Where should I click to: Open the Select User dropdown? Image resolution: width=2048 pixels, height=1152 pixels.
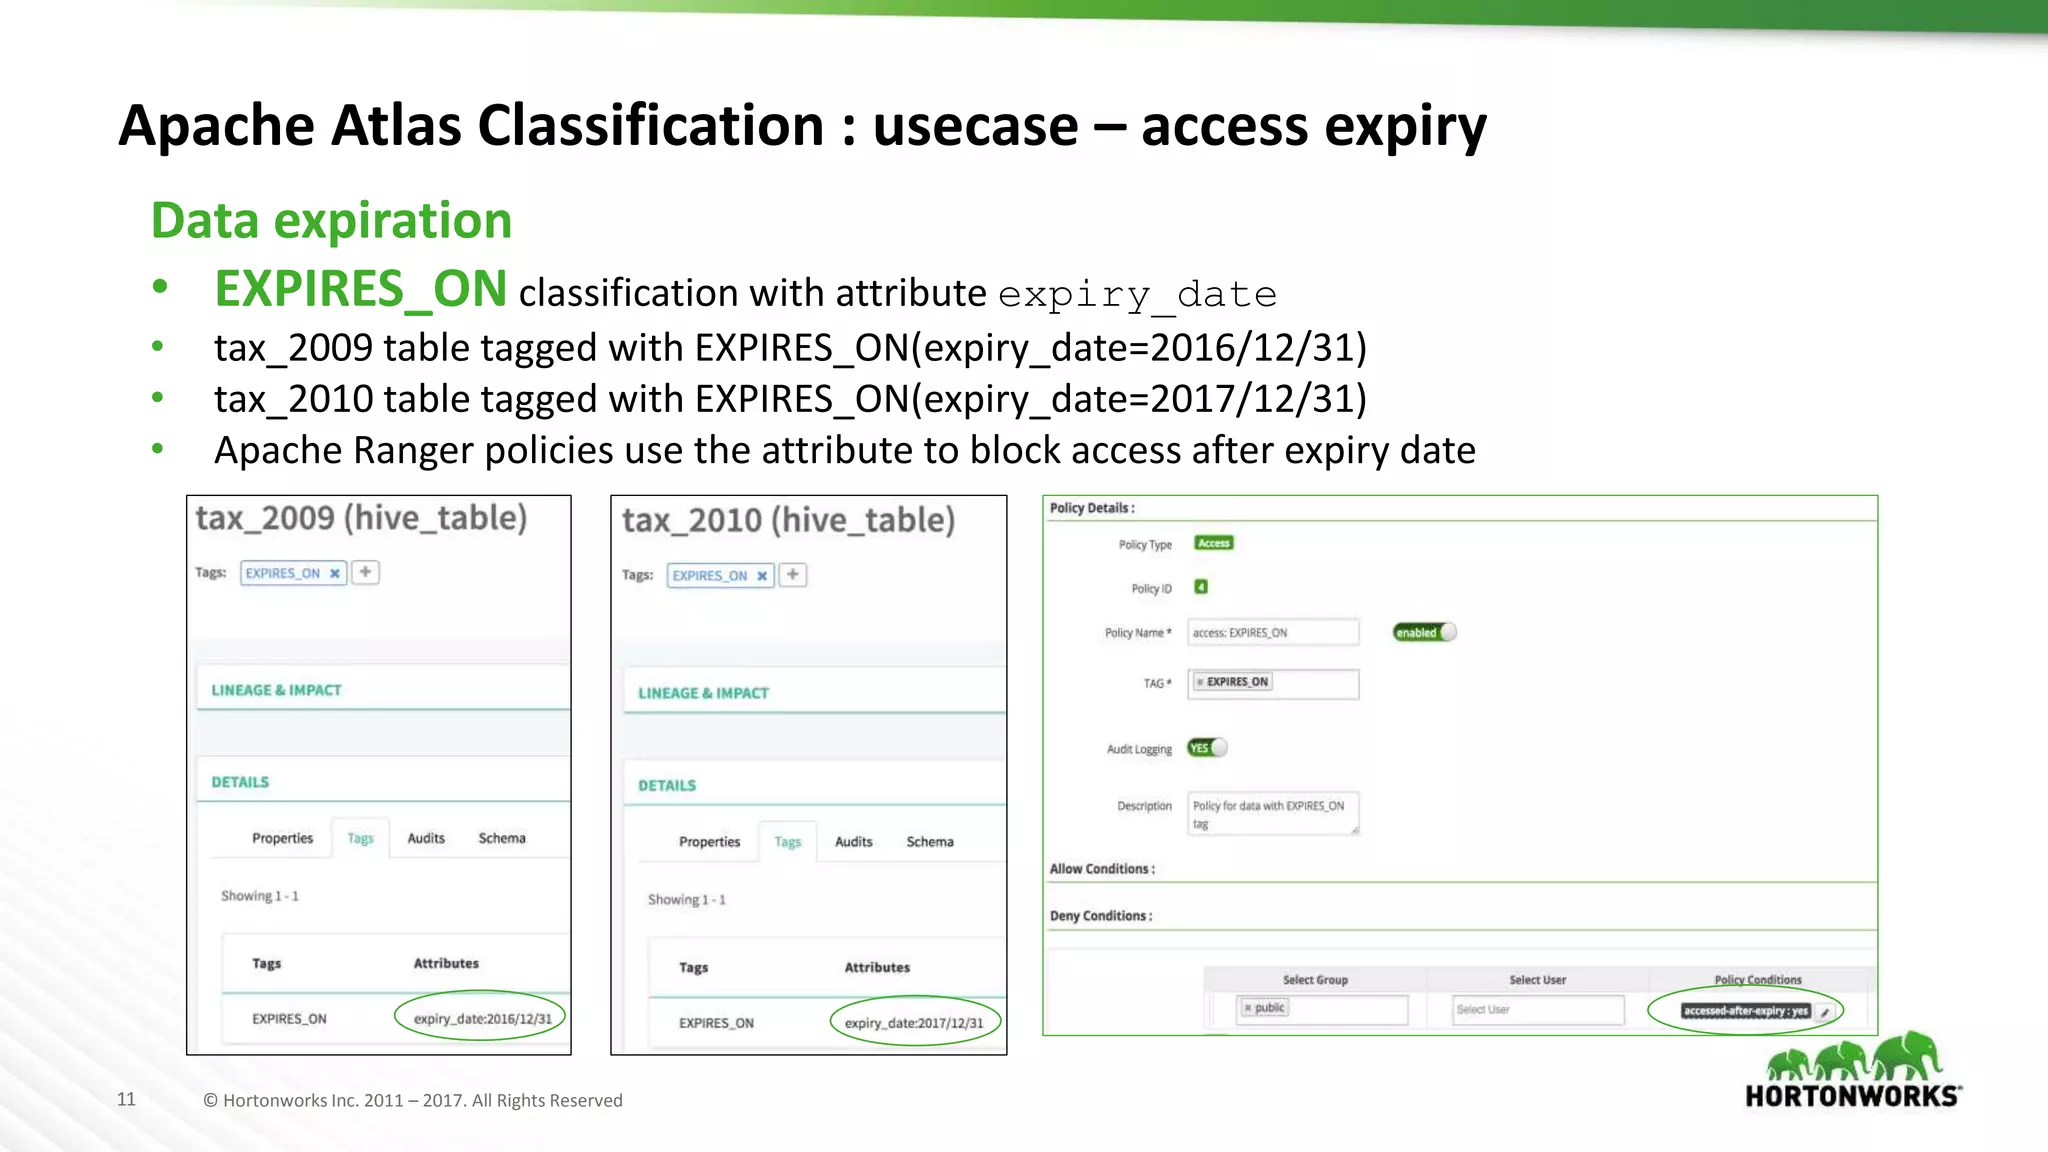click(1537, 1010)
